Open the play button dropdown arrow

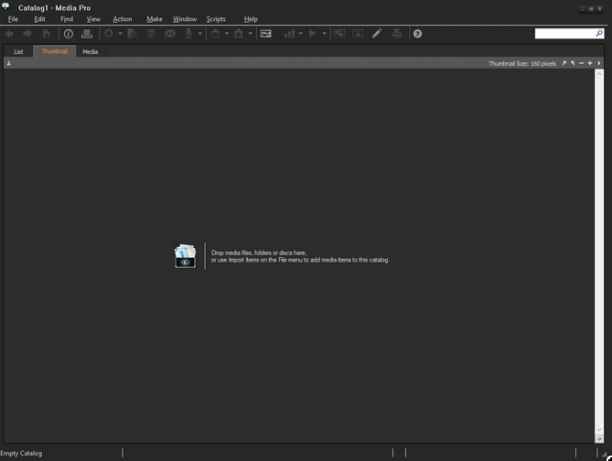coord(324,34)
